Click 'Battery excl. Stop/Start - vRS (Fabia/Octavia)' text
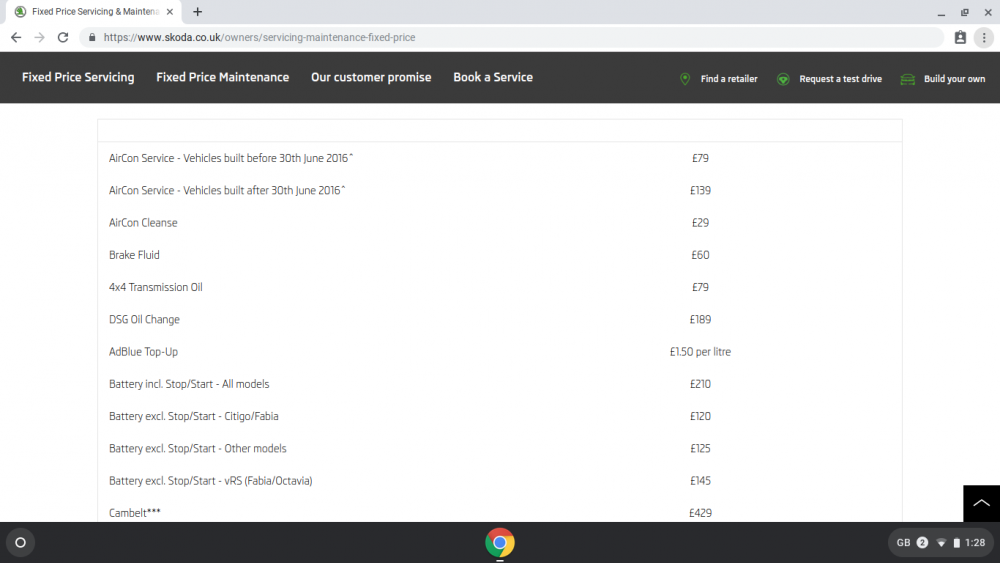This screenshot has width=1000, height=563. coord(210,481)
